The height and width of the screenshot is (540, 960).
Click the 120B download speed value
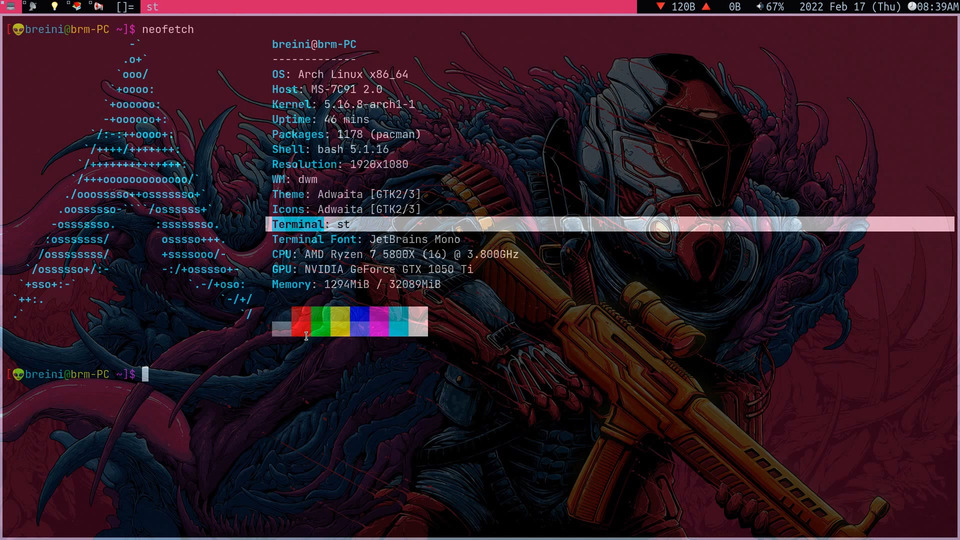(683, 7)
